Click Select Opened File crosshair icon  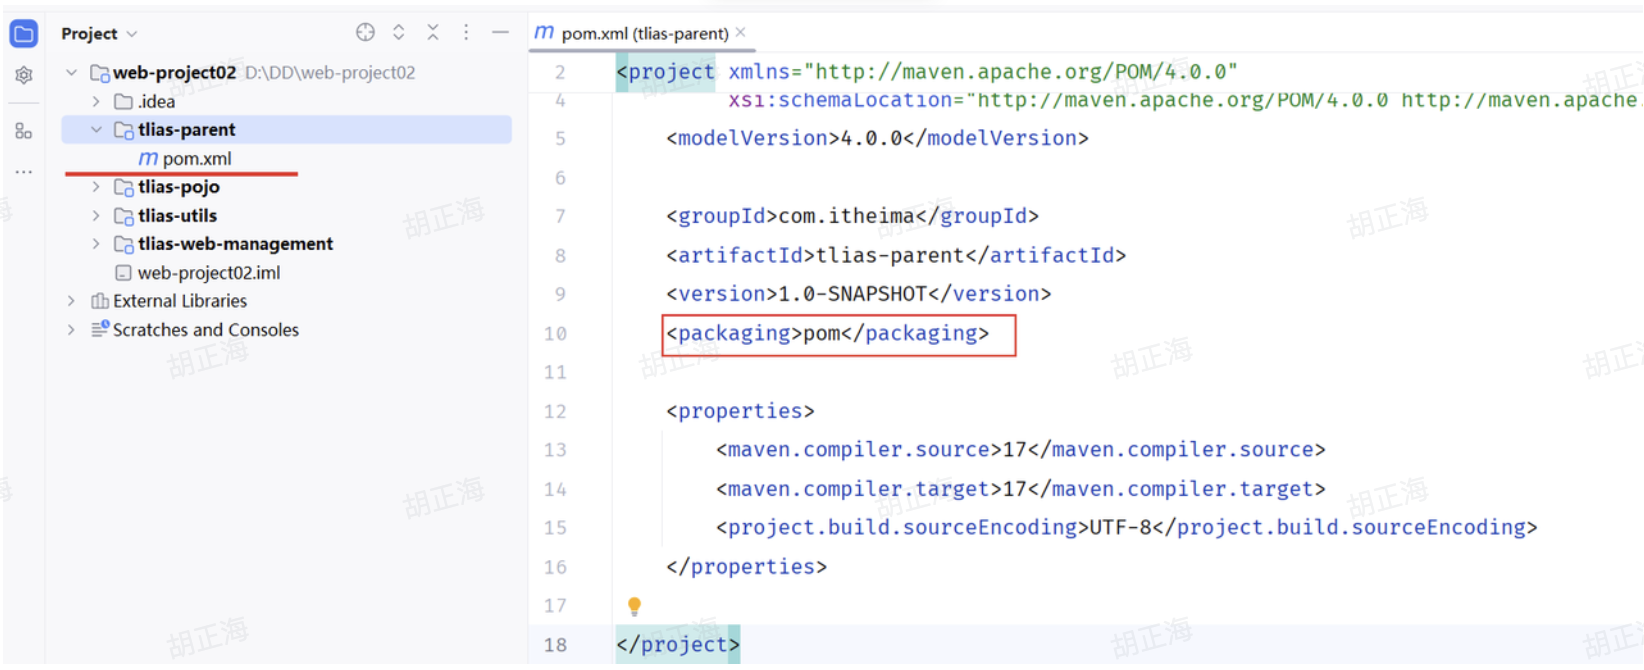(365, 33)
